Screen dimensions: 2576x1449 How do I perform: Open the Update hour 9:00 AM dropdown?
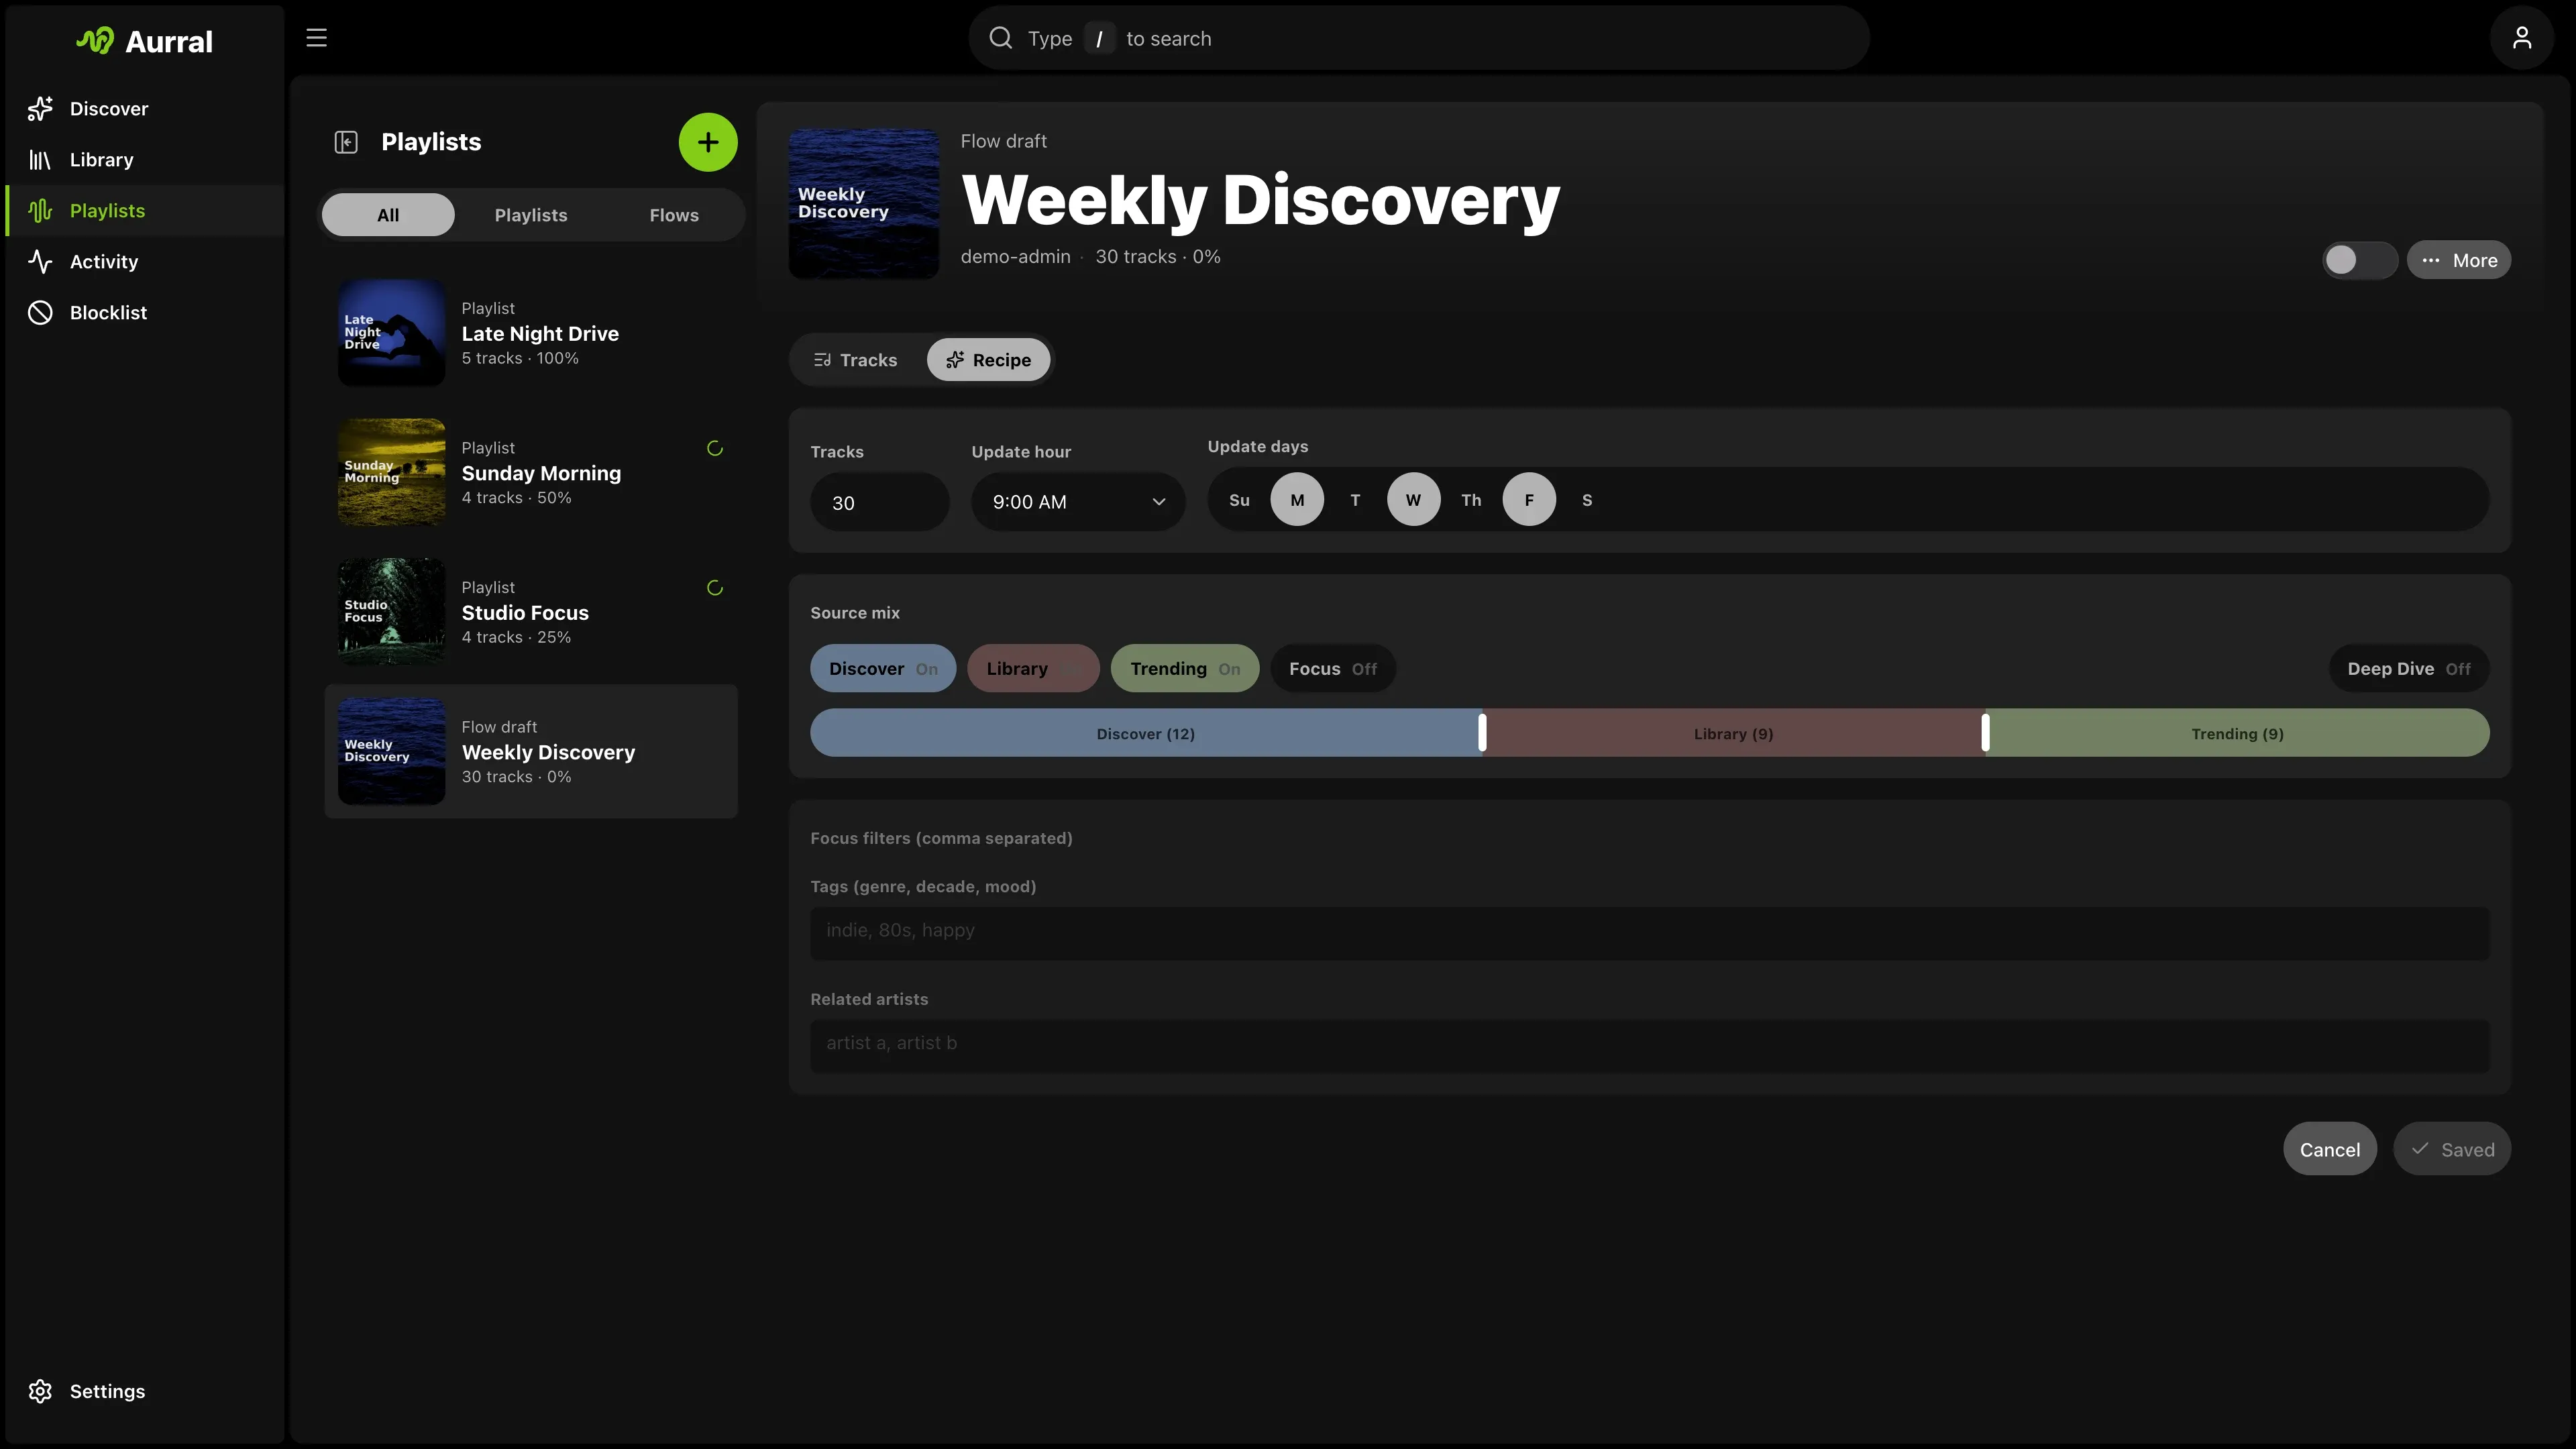[1078, 502]
